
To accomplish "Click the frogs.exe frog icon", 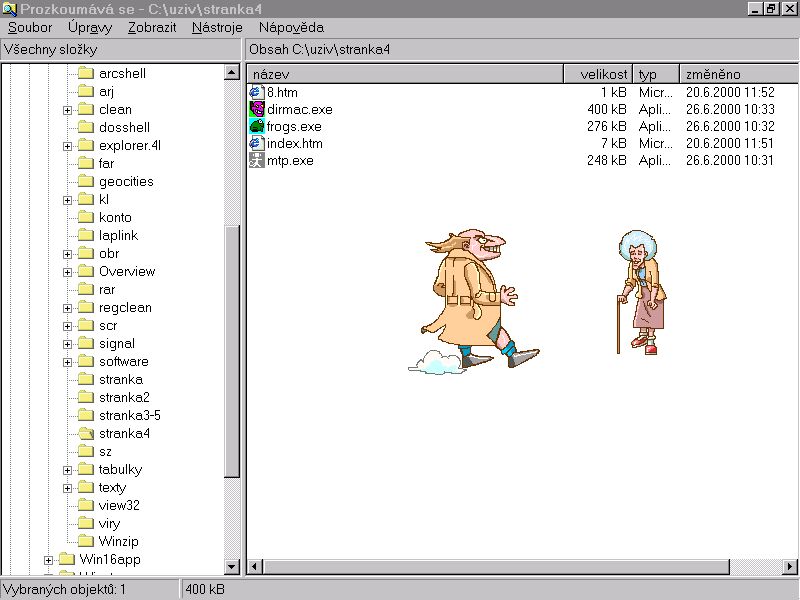I will click(x=257, y=126).
